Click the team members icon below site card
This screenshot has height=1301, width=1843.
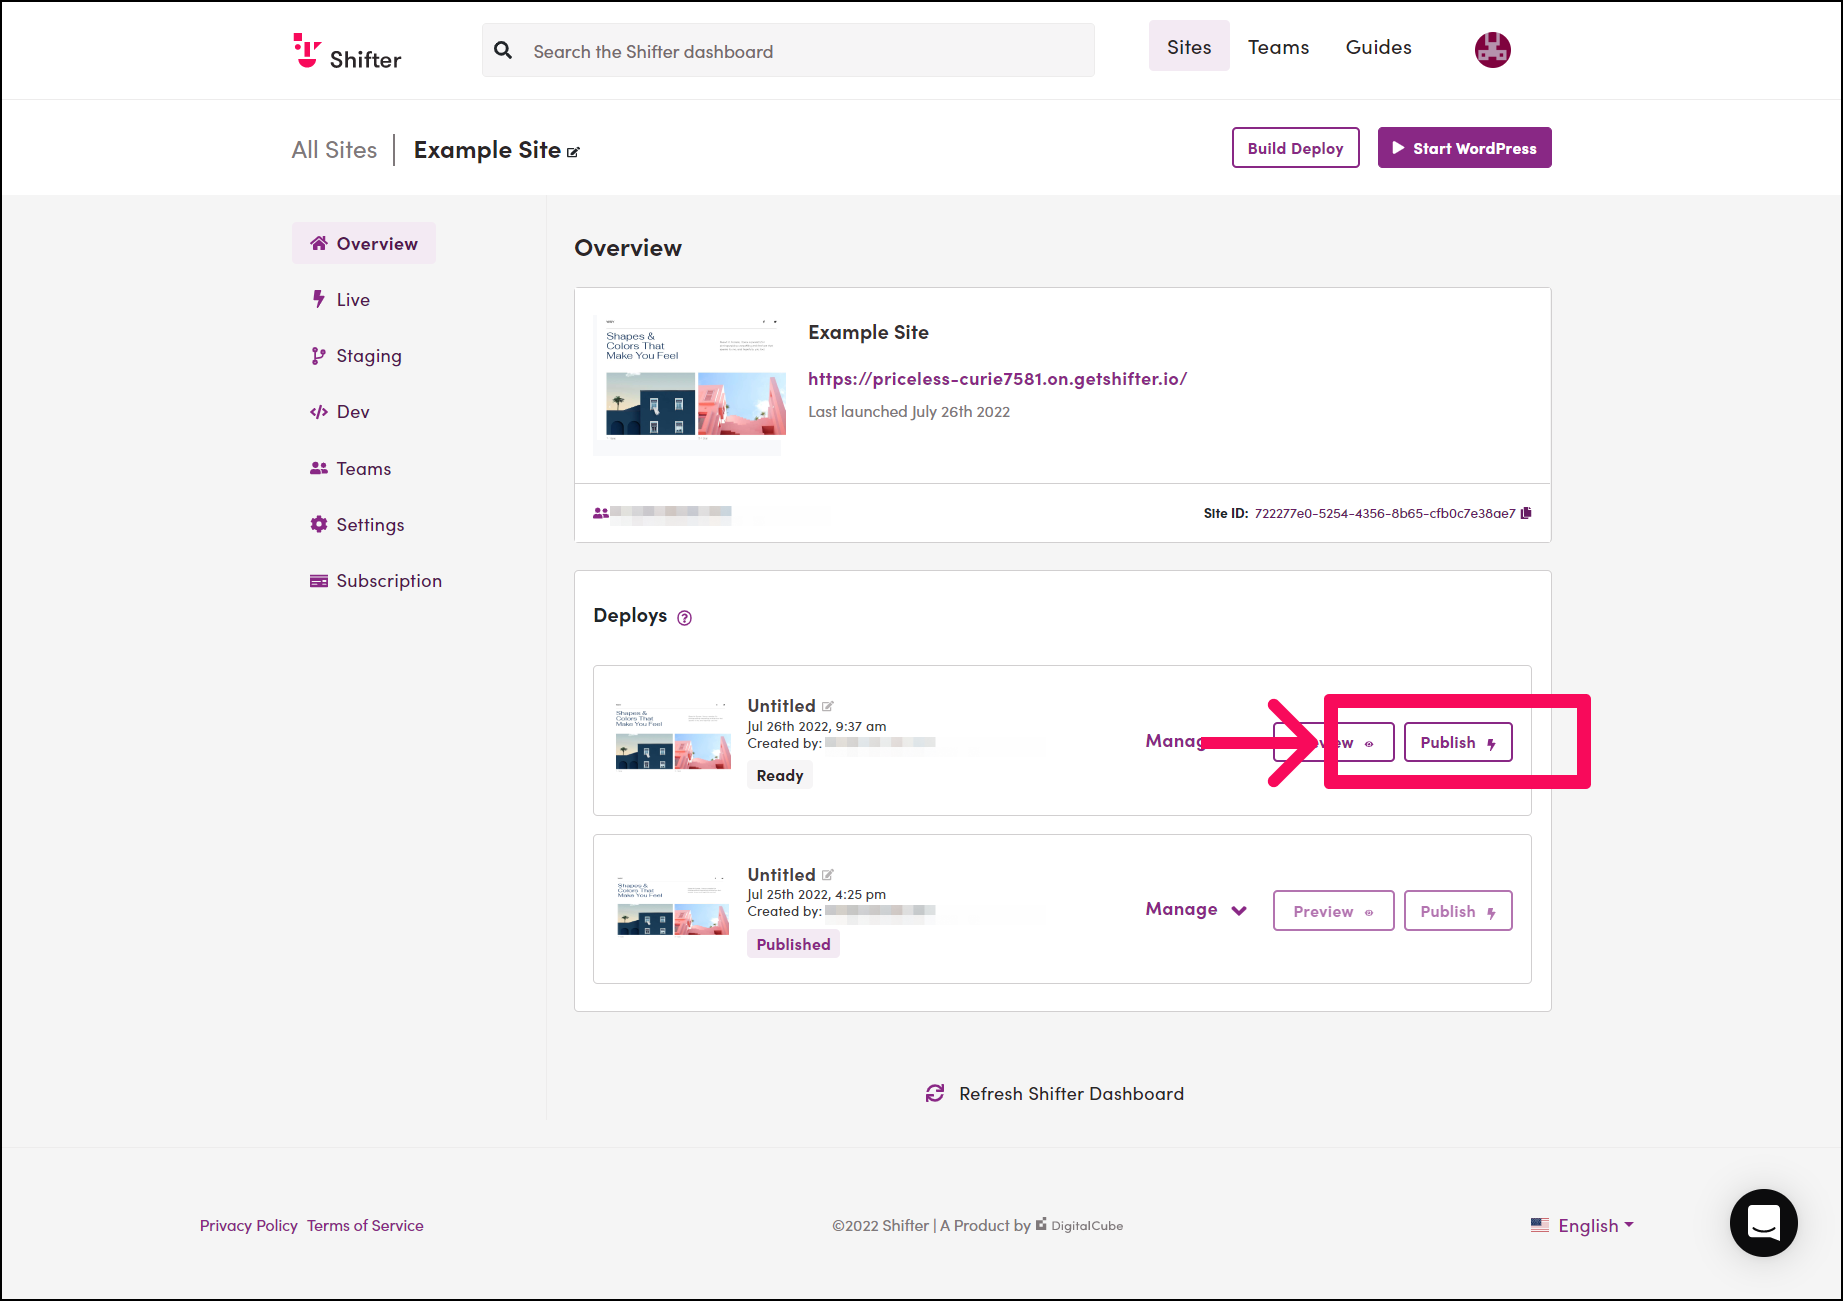[x=600, y=513]
